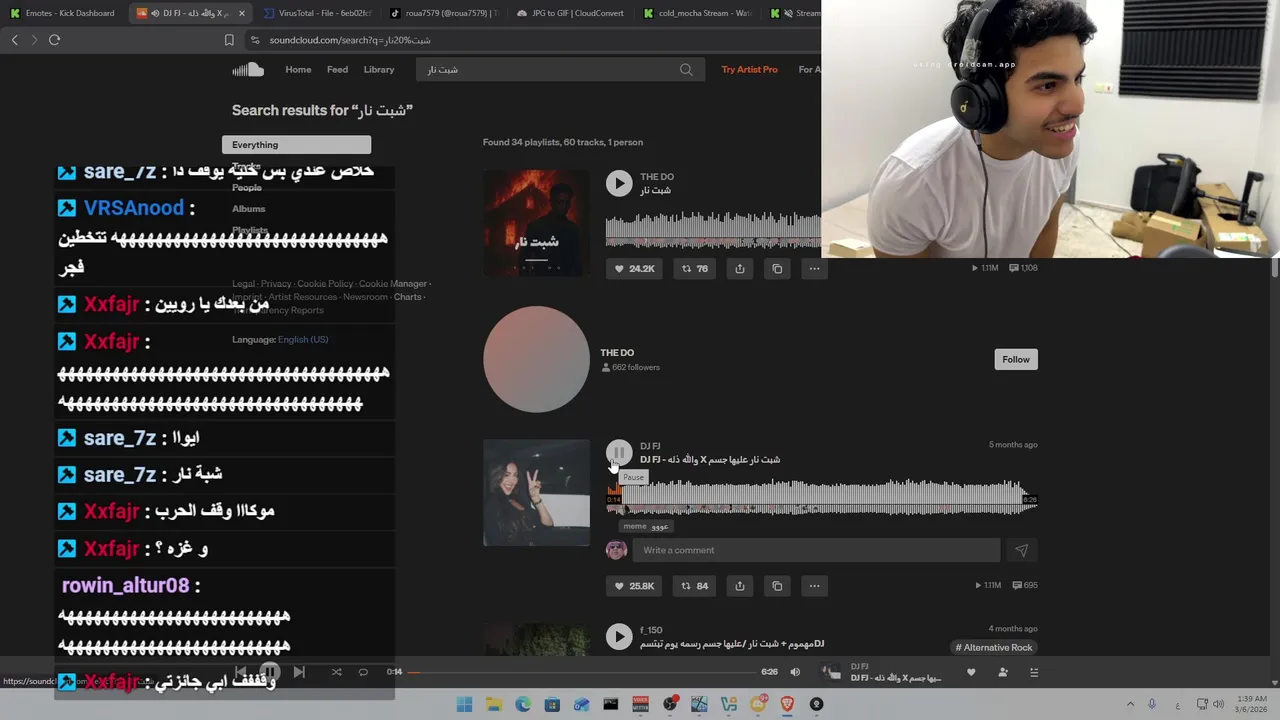Repost the DJ FJ track with 84 reposts
The width and height of the screenshot is (1280, 720).
(x=695, y=586)
